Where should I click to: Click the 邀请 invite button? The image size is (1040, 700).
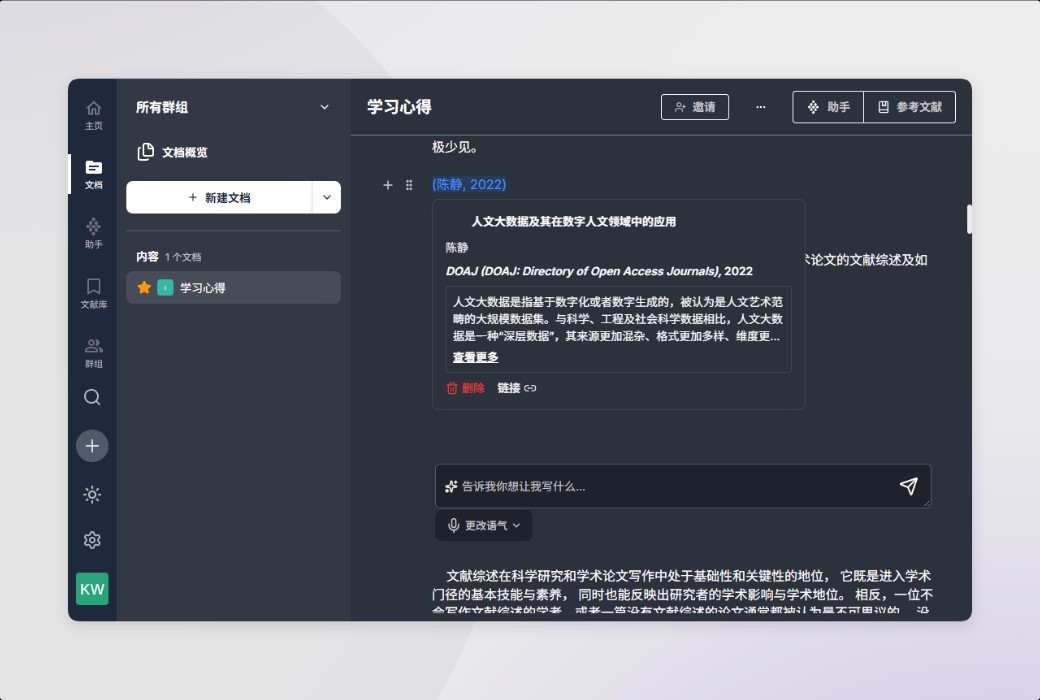click(x=694, y=107)
